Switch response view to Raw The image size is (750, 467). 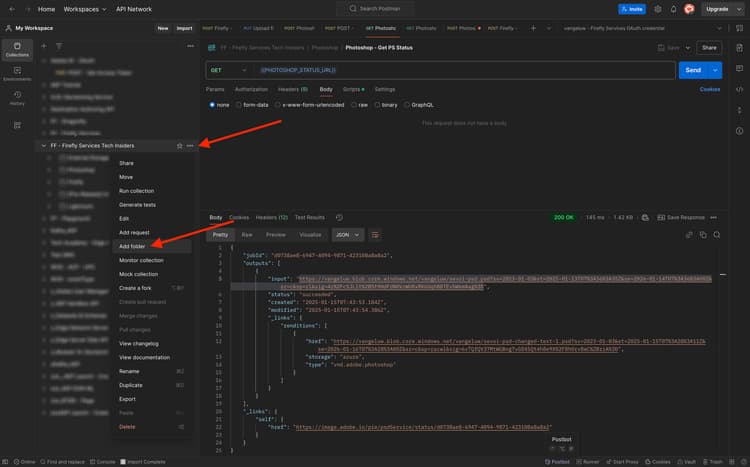click(247, 235)
